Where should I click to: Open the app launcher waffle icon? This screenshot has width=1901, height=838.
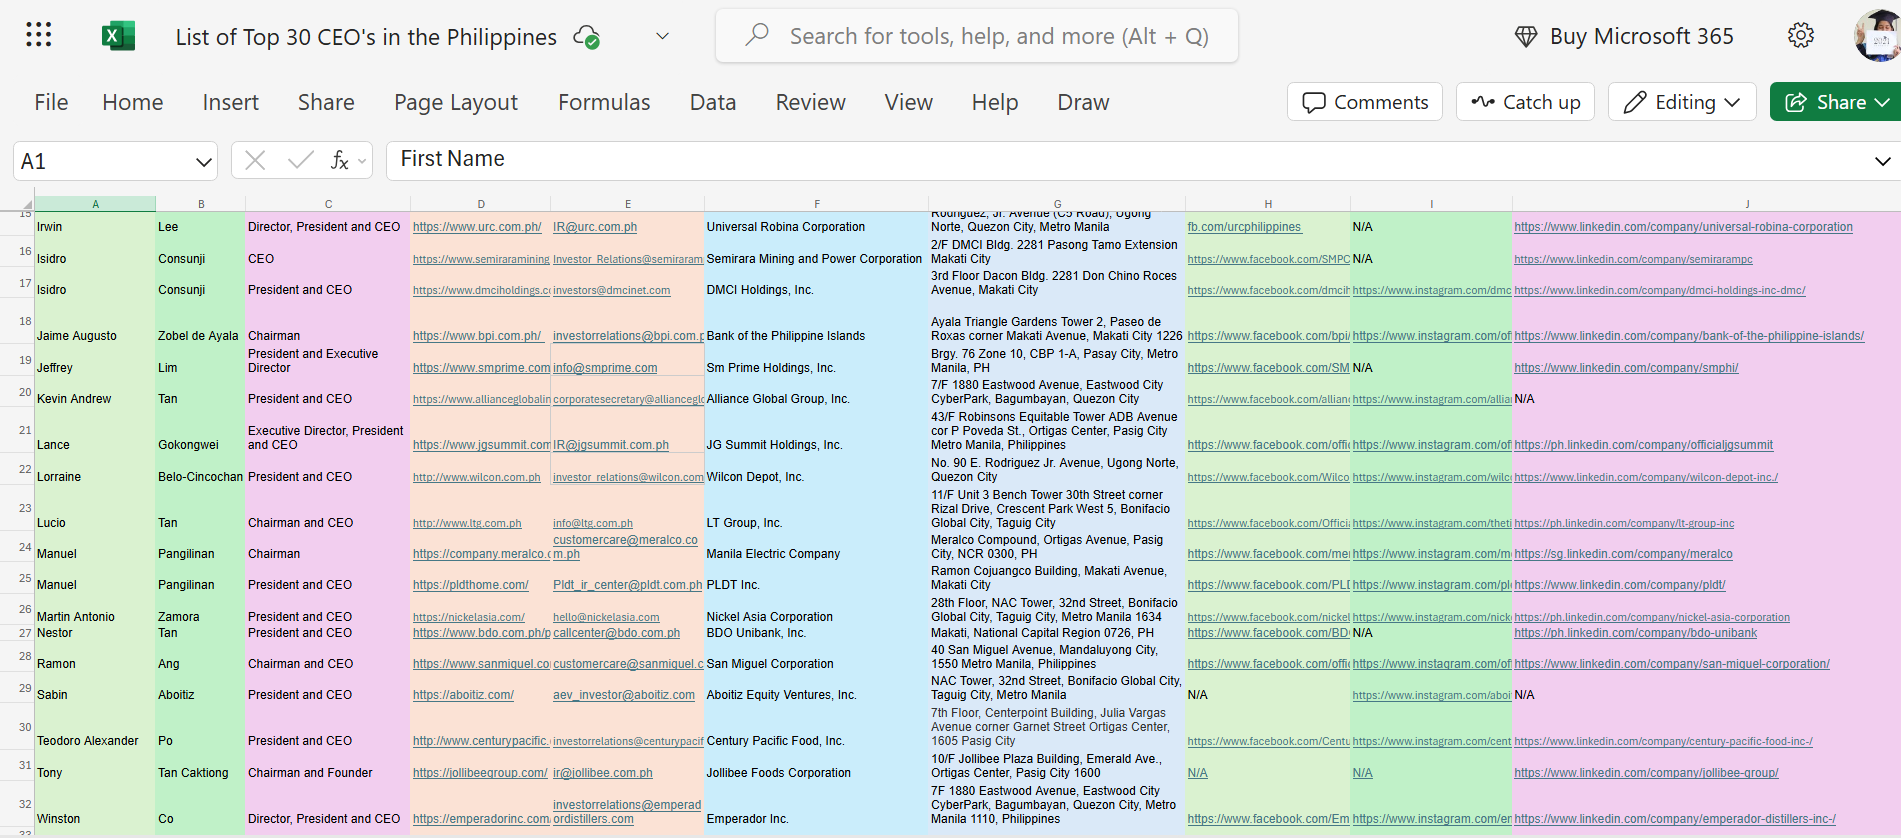coord(38,36)
